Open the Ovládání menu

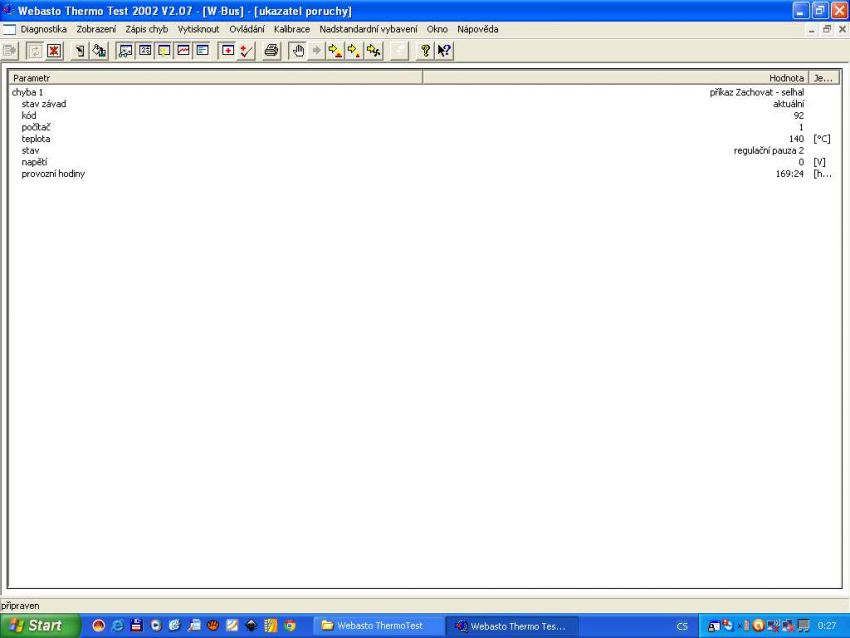click(247, 29)
